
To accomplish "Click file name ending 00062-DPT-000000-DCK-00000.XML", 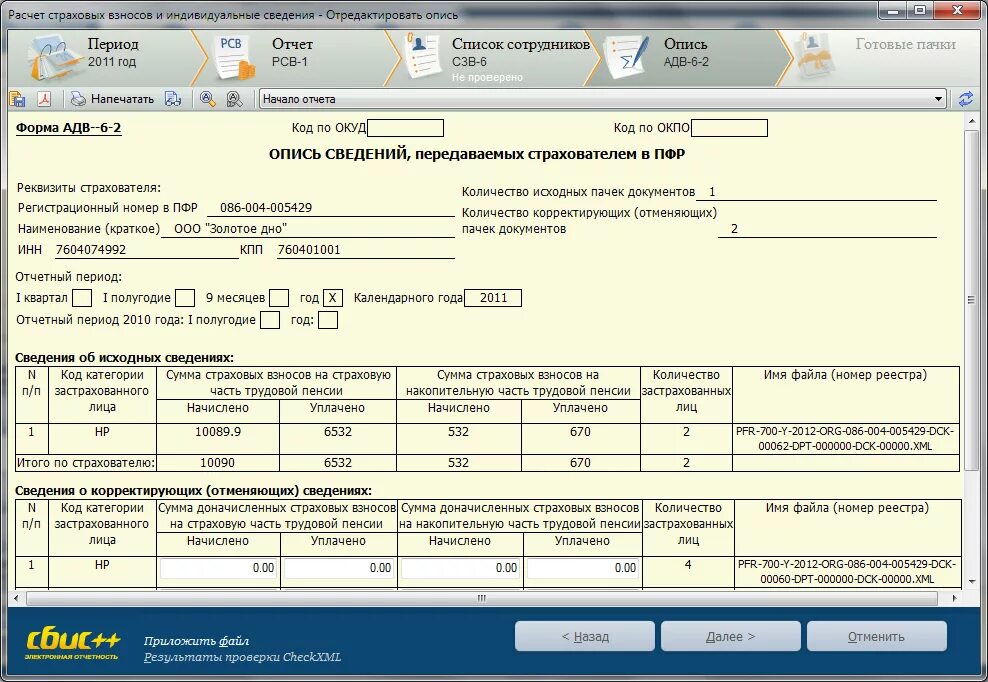I will (845, 439).
